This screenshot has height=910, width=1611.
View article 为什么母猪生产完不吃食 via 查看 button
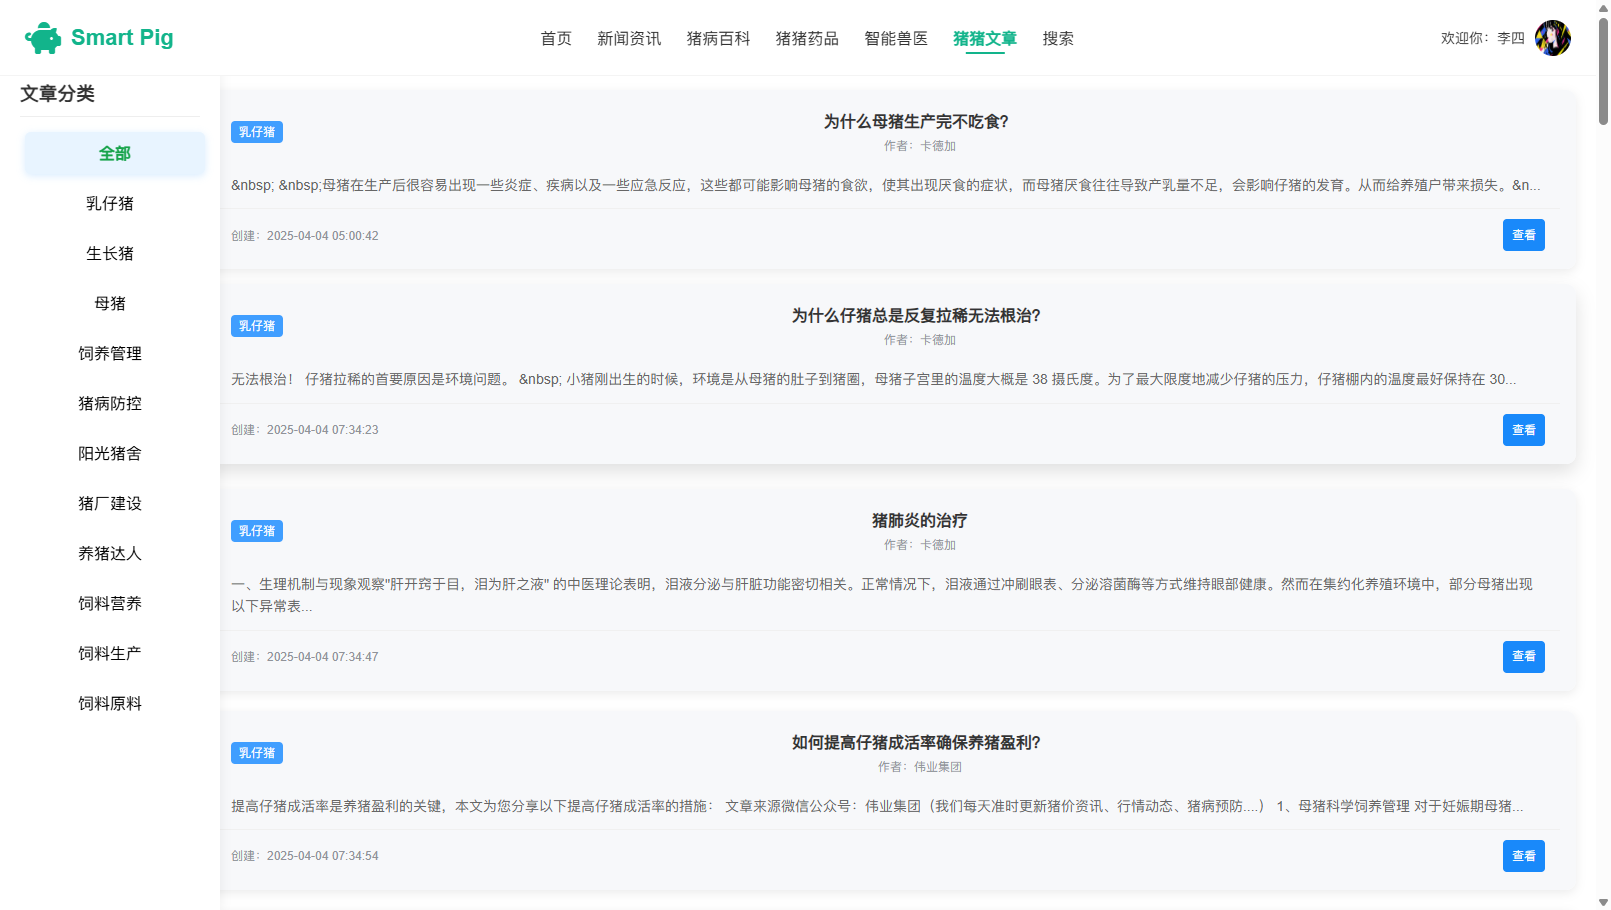(x=1523, y=235)
